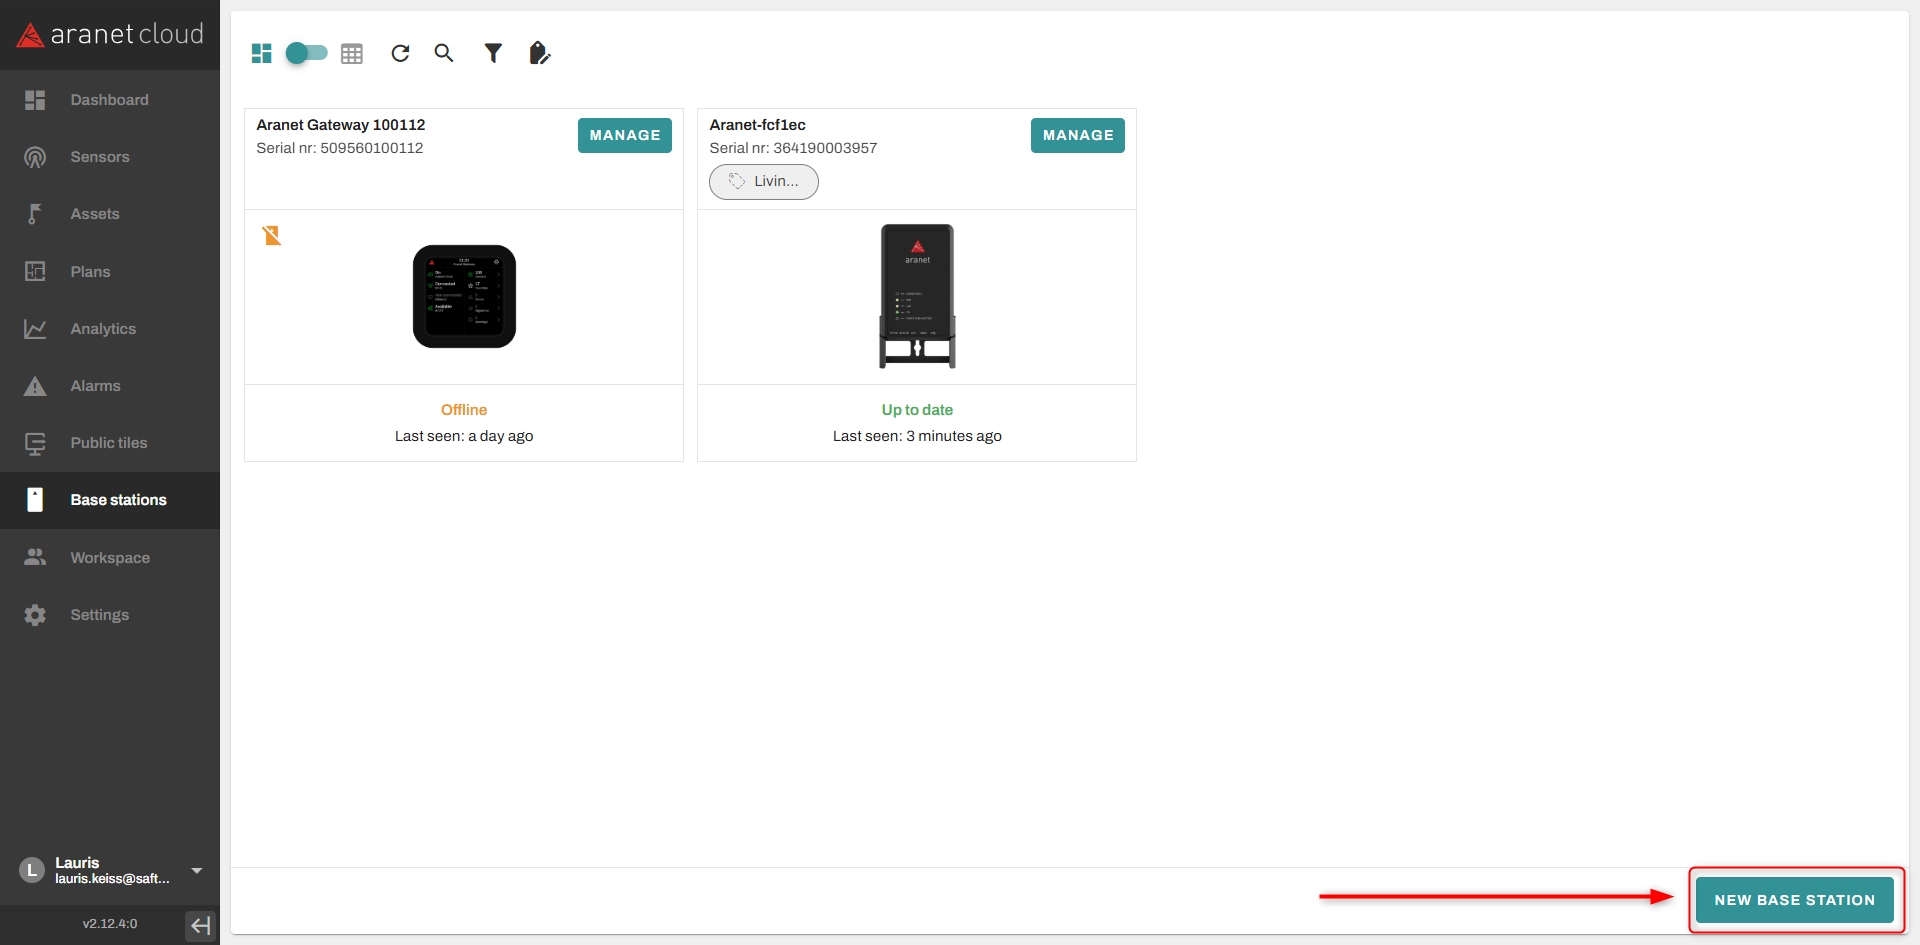Manage Aranet Gateway 100112

624,135
